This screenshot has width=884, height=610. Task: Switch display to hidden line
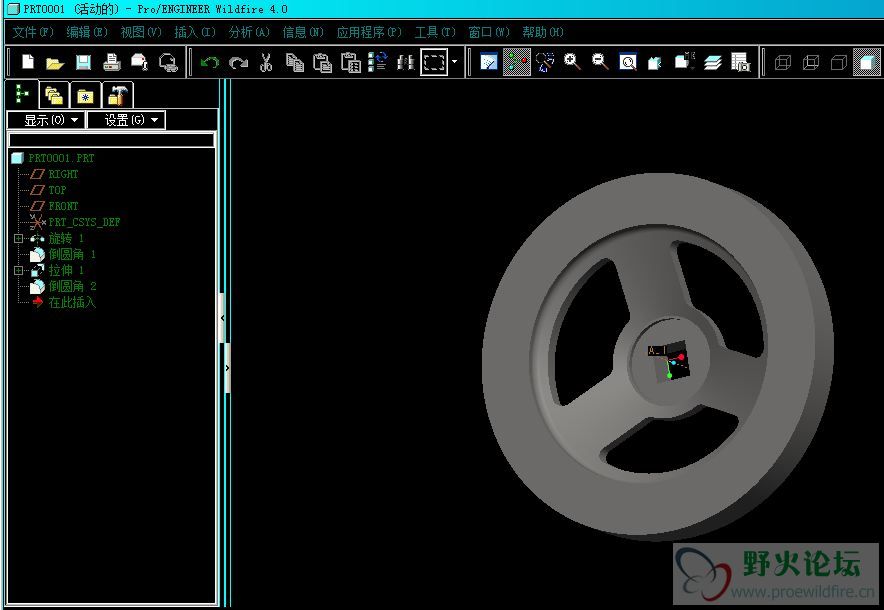(811, 62)
